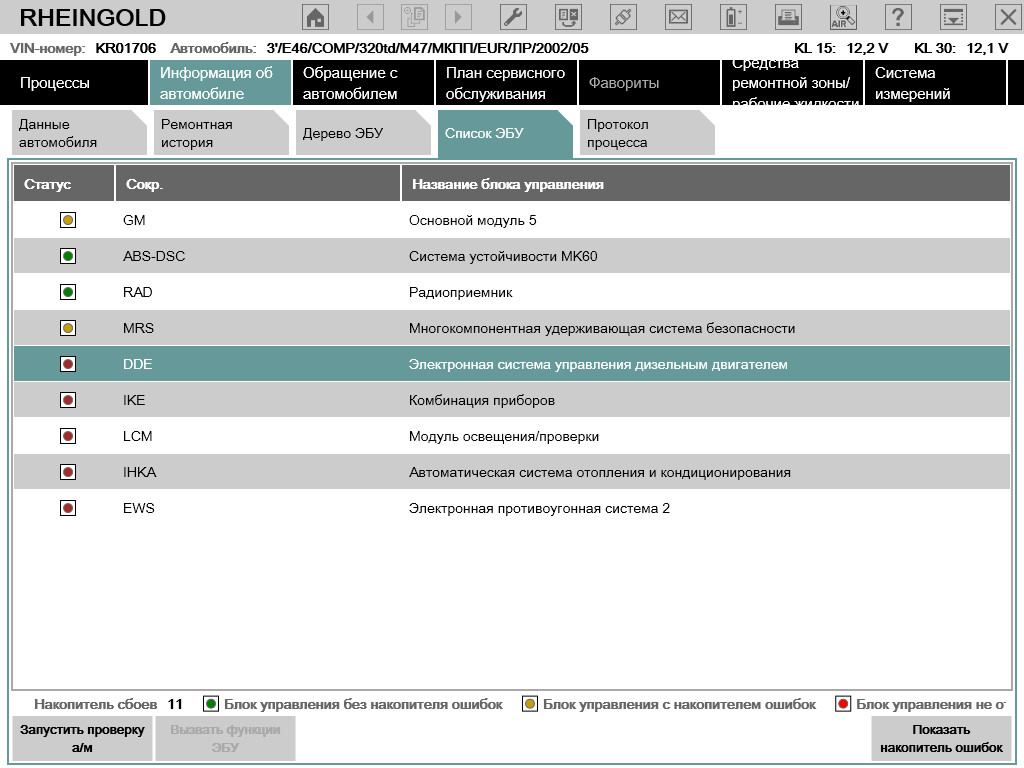Open the Процессы main tab
Viewport: 1024px width, 768px height.
[x=74, y=83]
